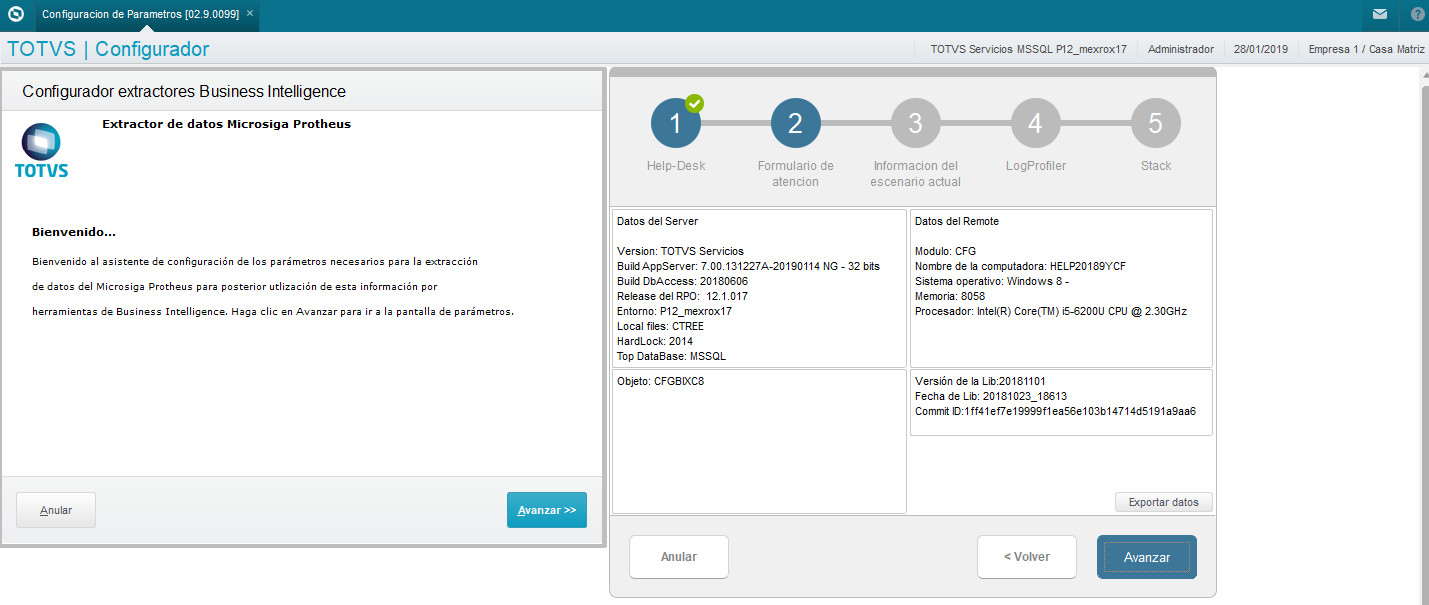Screen dimensions: 1429x605
Task: Click the TOTVS | Configurador title
Action: pyautogui.click(x=108, y=49)
